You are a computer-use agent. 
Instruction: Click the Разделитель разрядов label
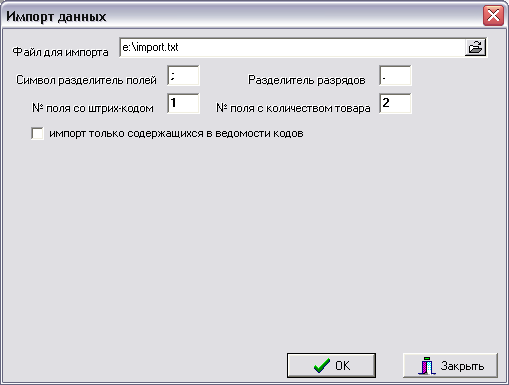(307, 80)
